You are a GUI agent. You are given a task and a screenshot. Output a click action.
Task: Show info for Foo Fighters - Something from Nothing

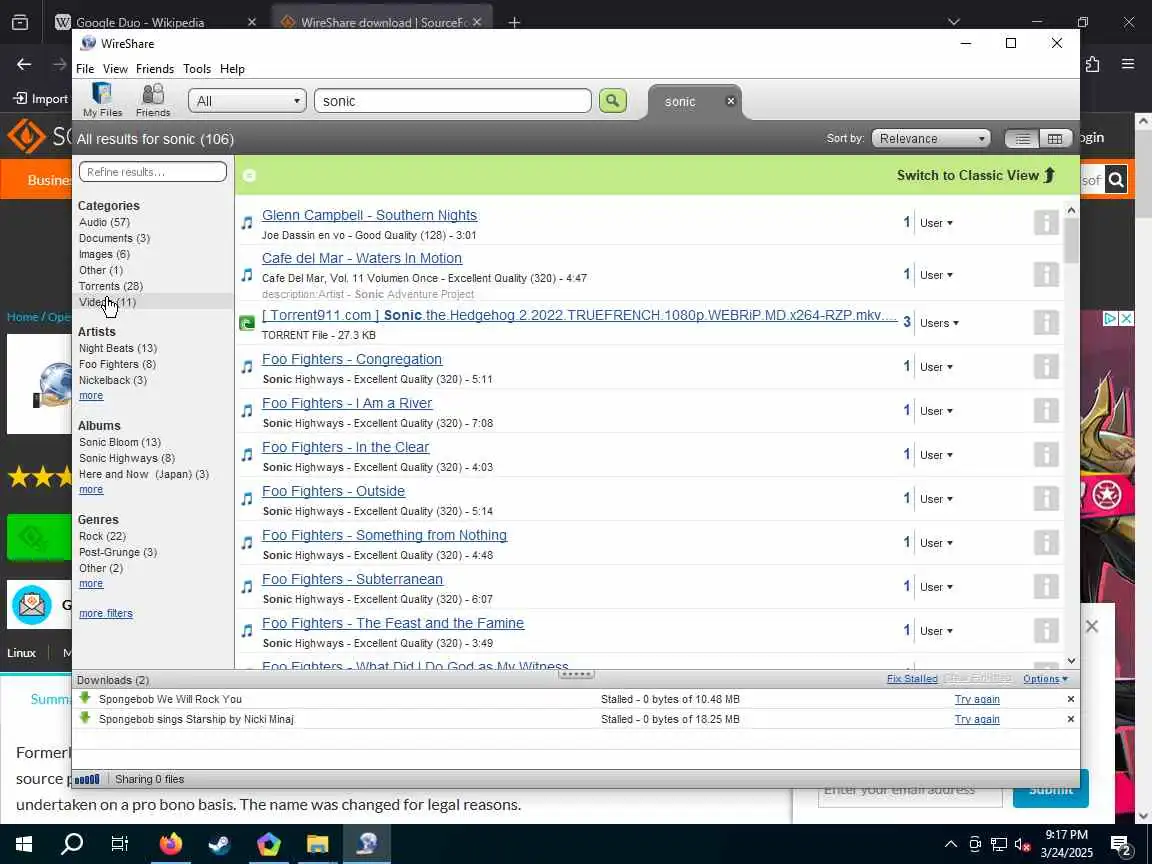pos(1045,542)
